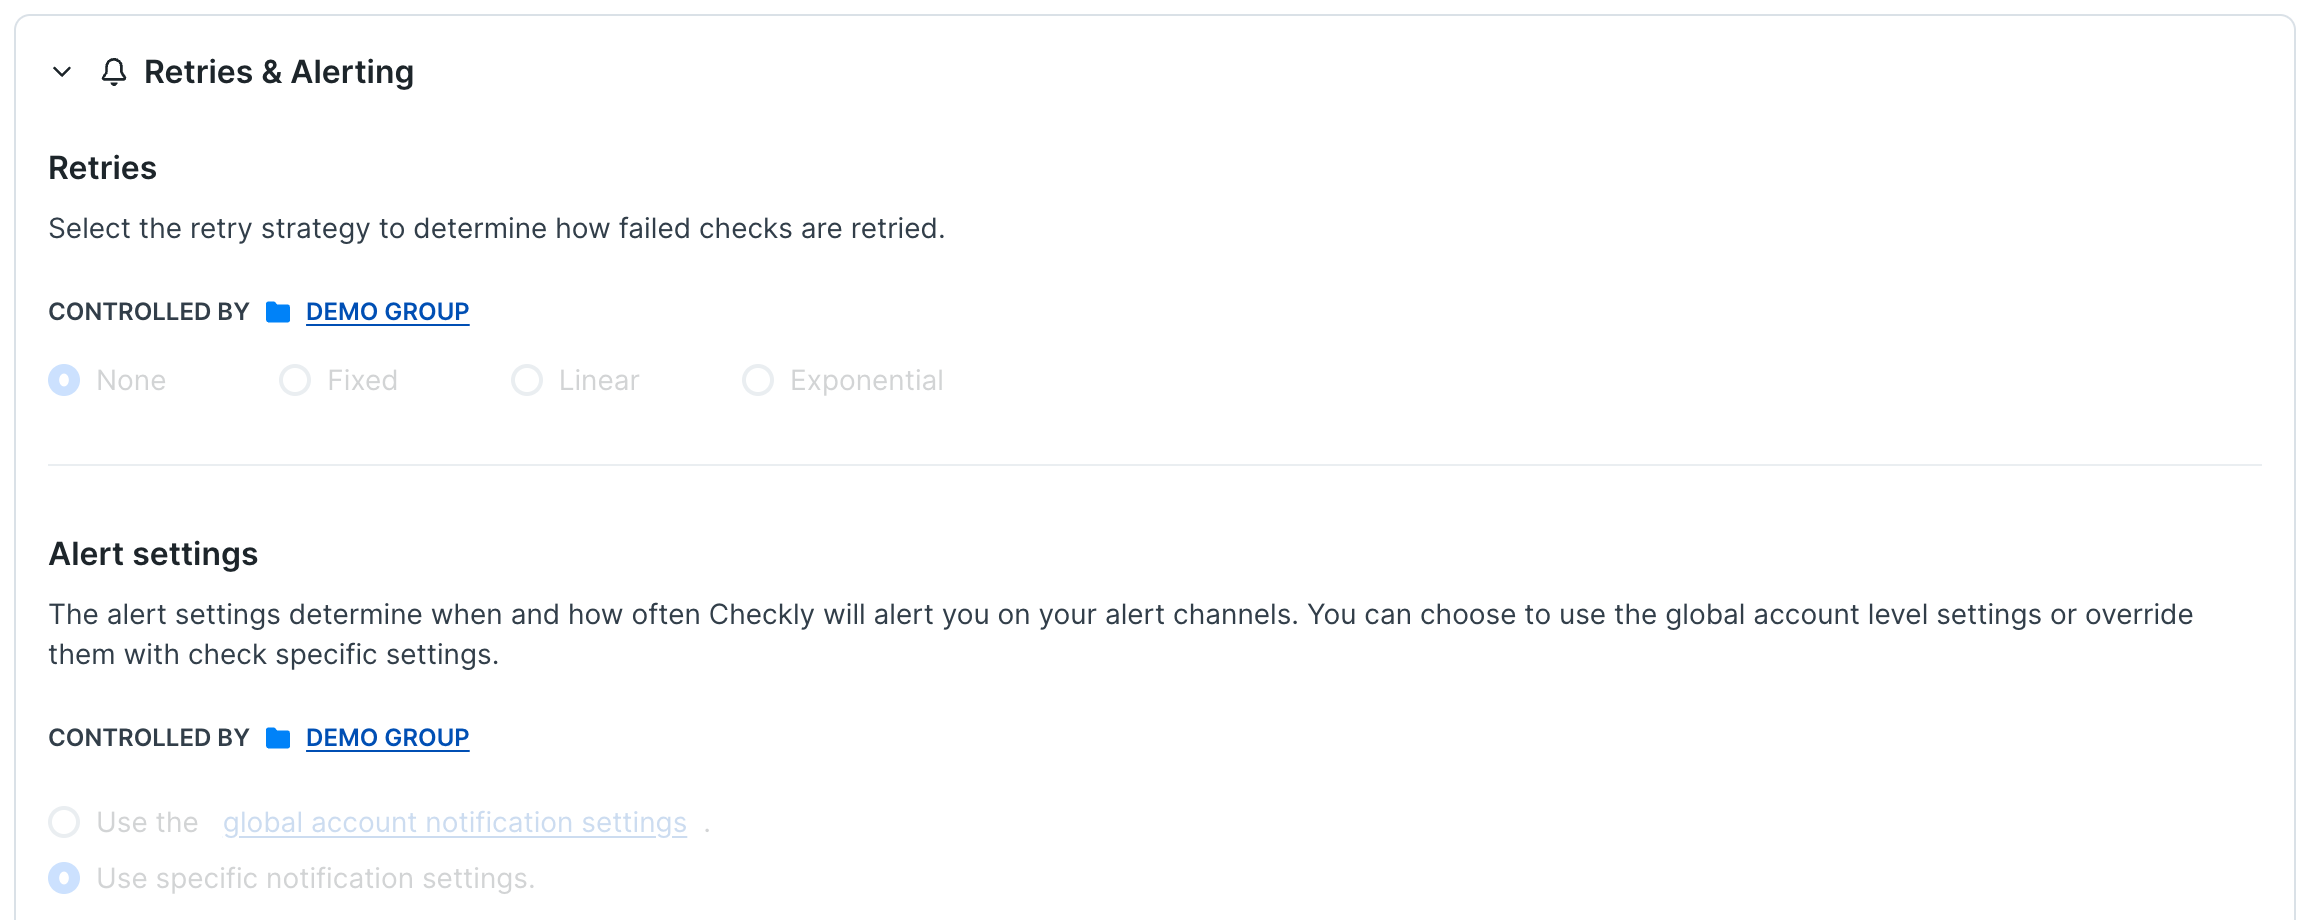Open the global account notification settings link

pos(454,821)
